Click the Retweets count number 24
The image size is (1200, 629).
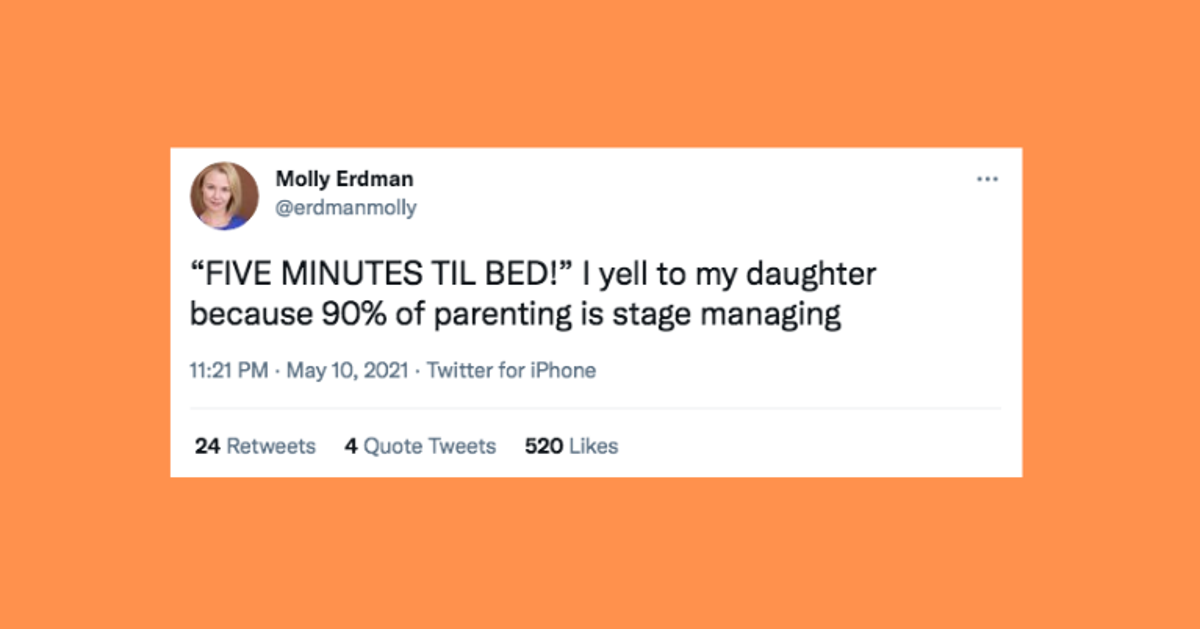(205, 446)
